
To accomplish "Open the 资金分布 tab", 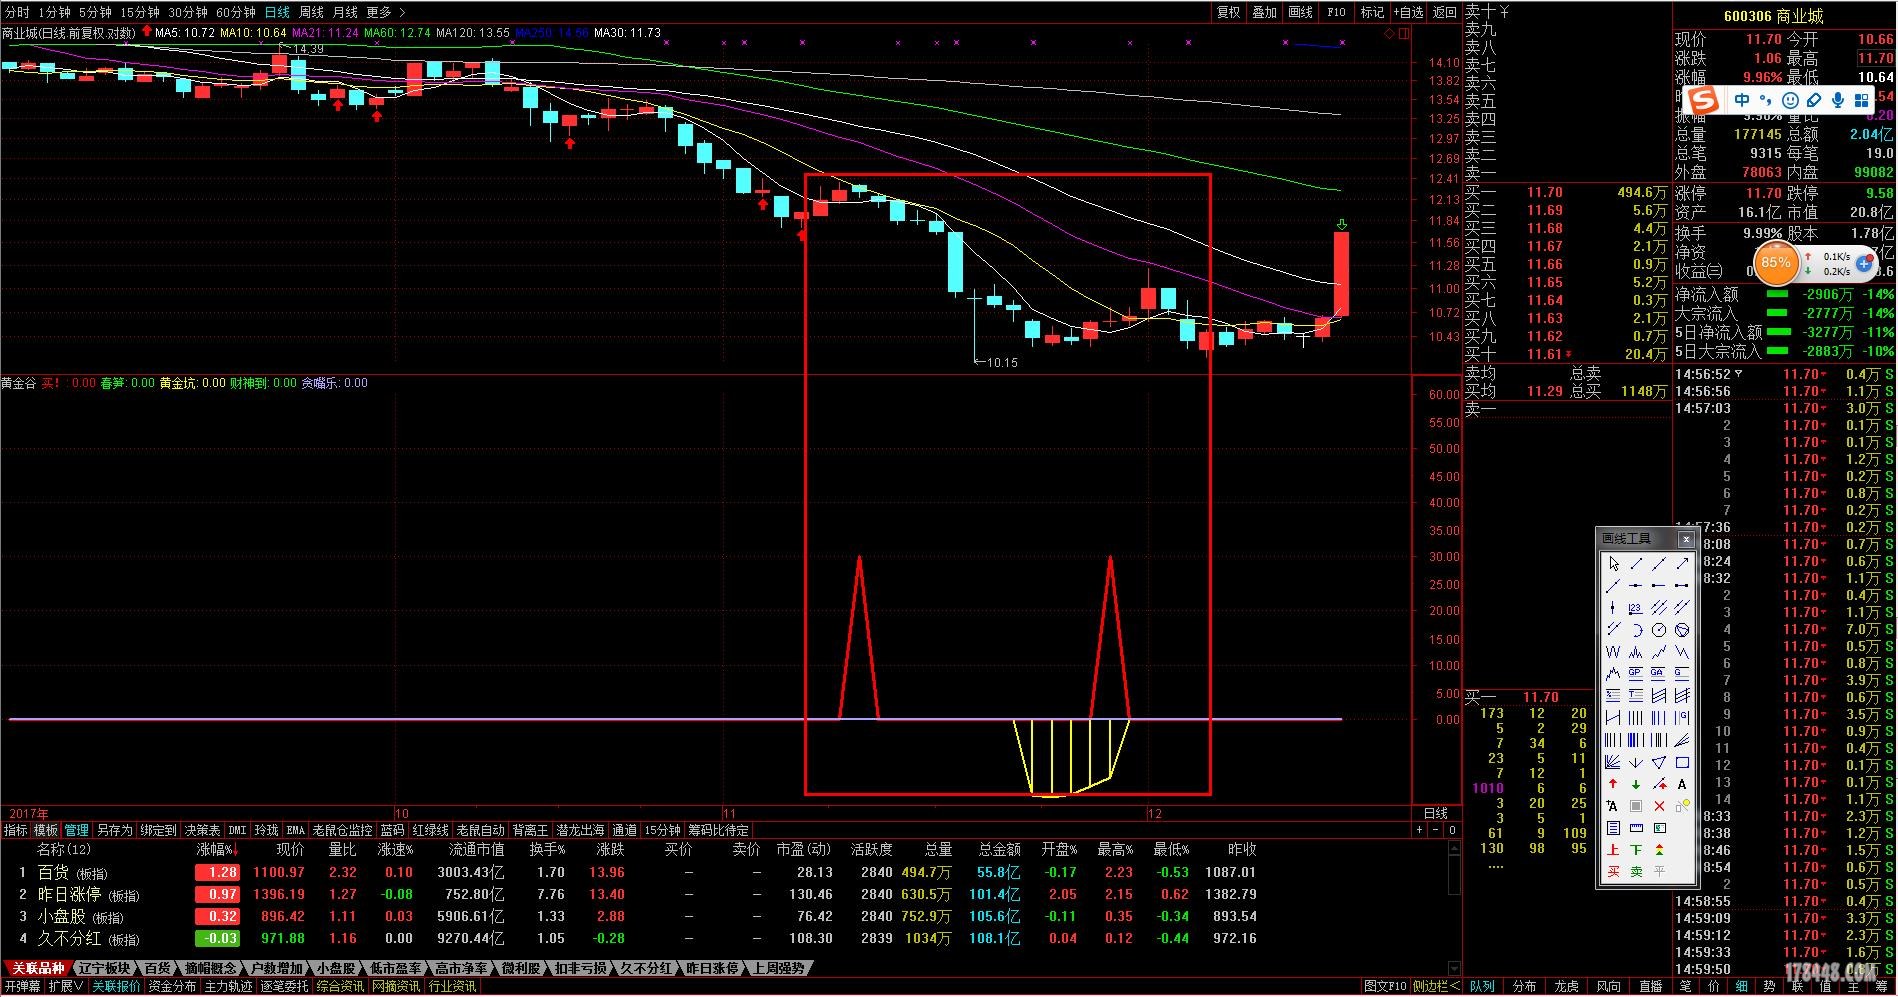I will tap(172, 986).
